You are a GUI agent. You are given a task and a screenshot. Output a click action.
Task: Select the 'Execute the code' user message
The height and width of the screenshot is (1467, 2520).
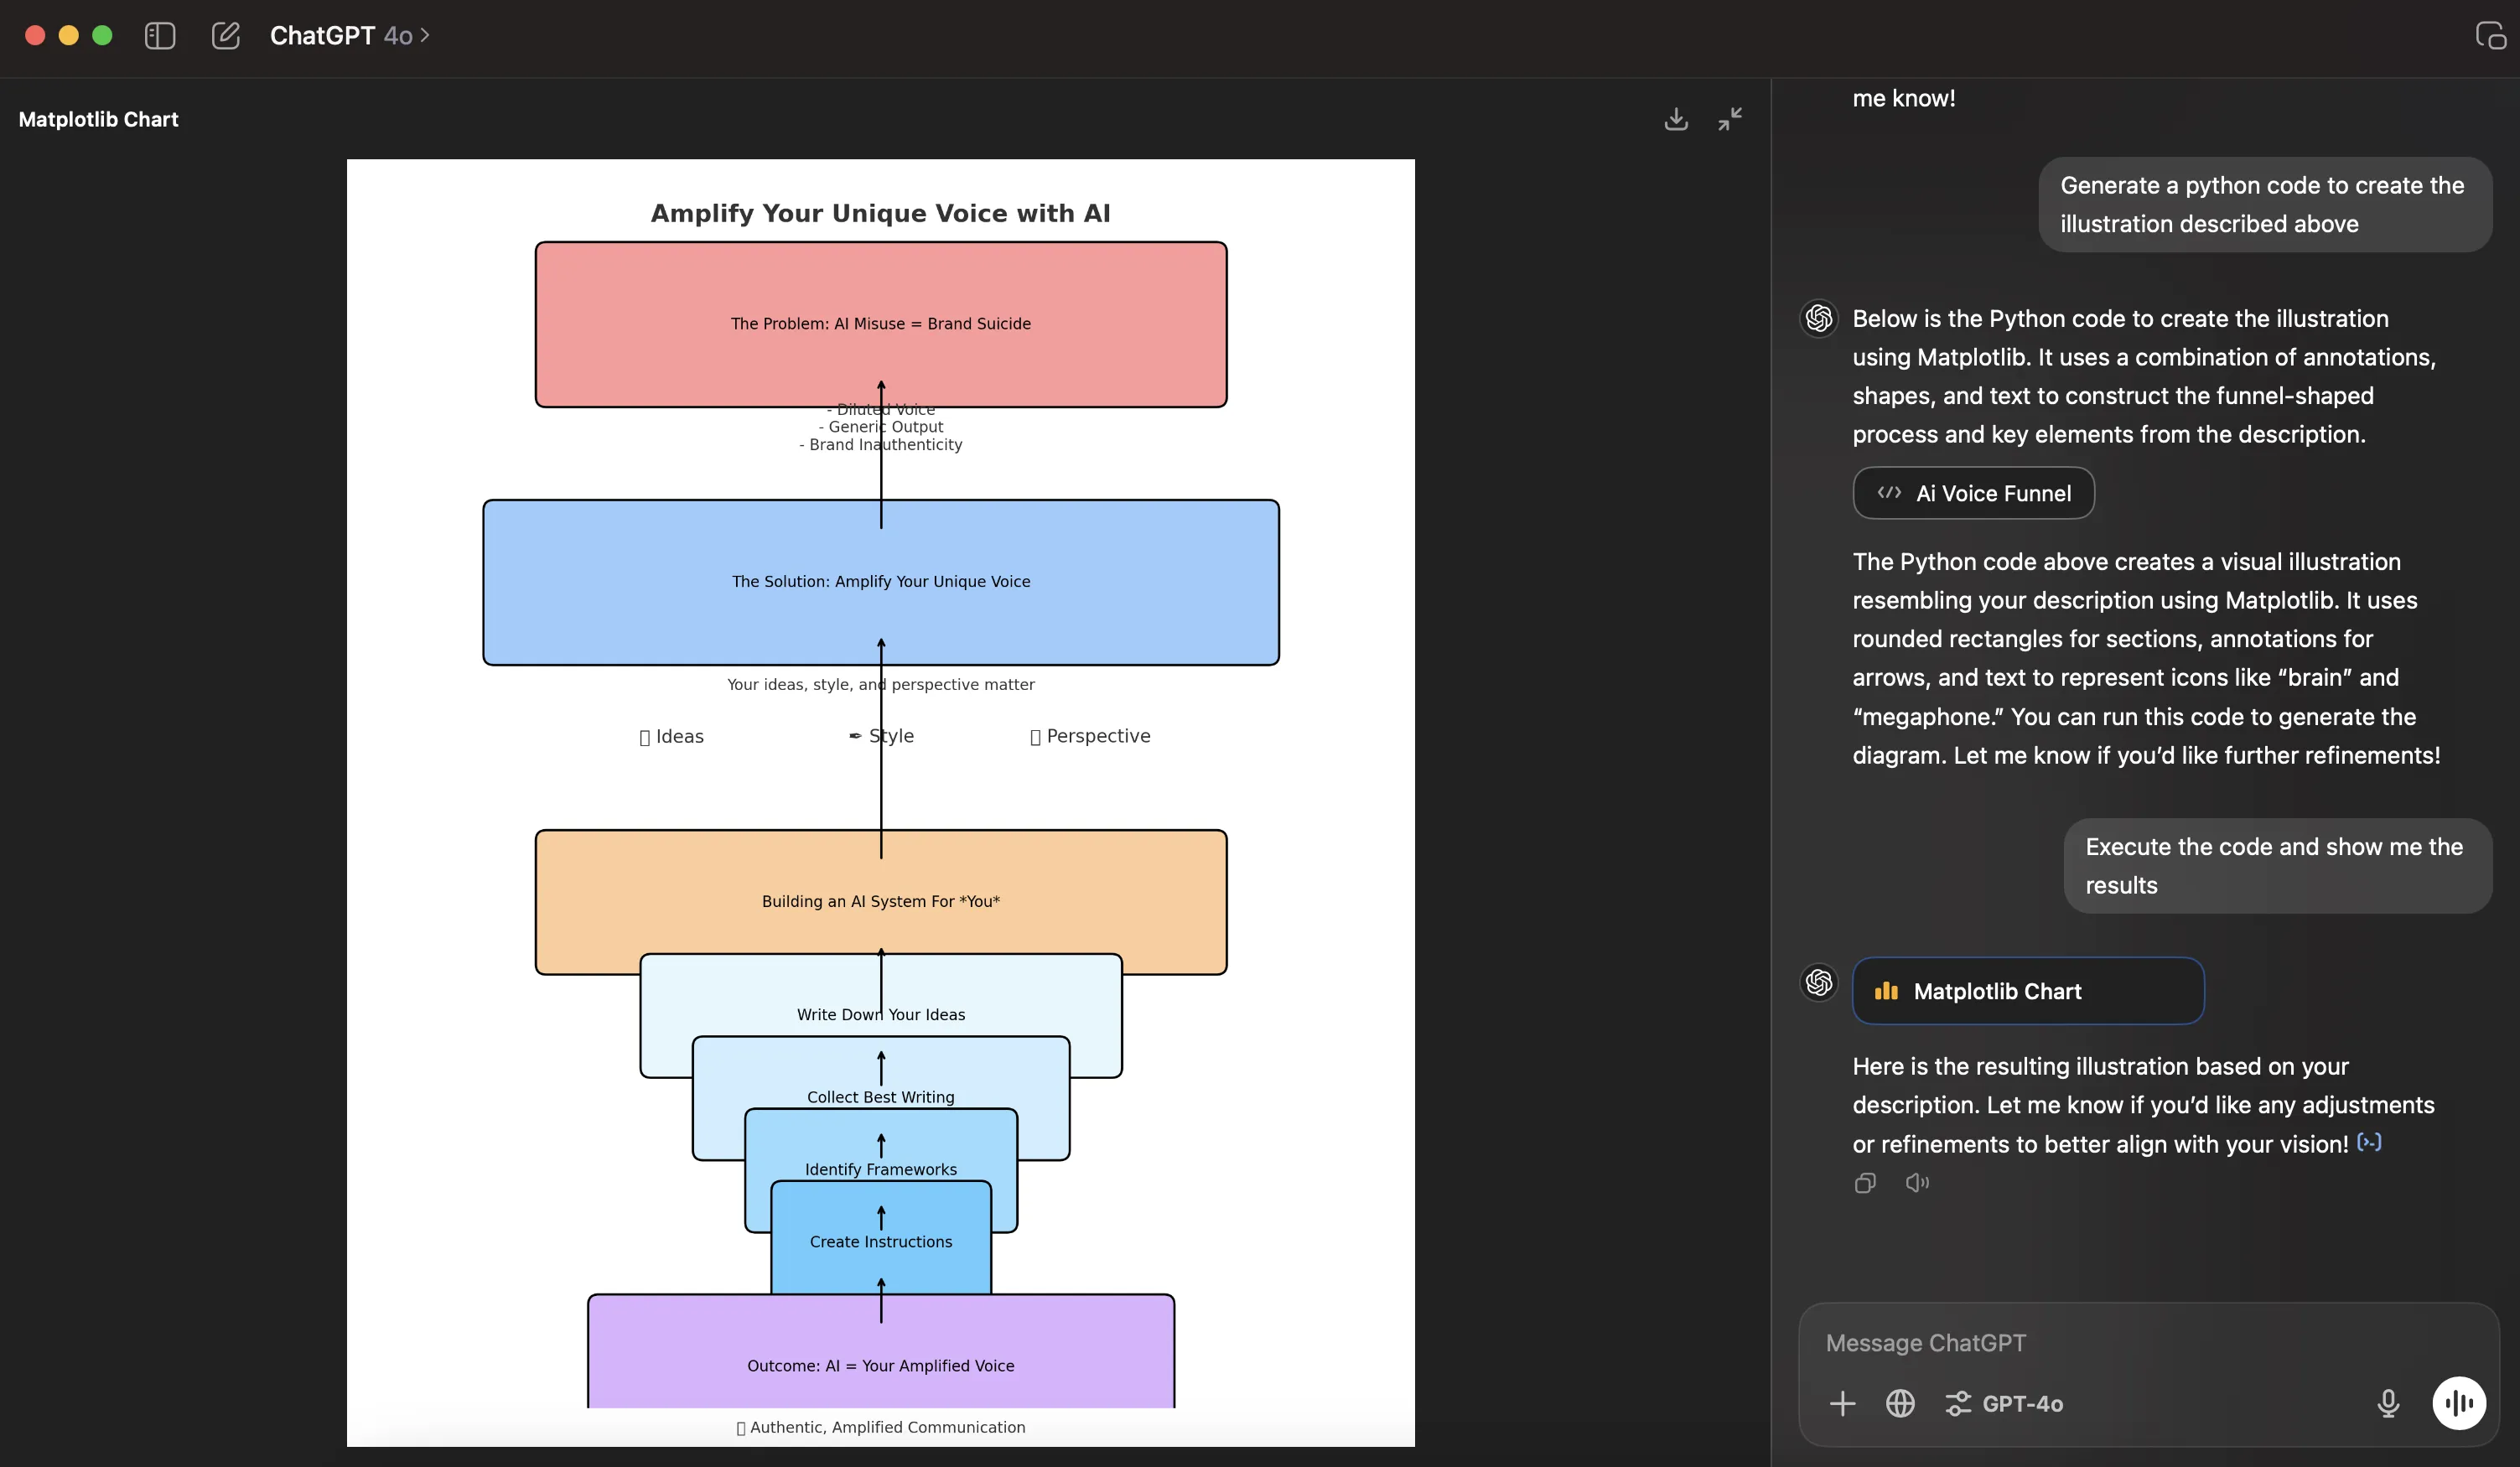[2277, 866]
